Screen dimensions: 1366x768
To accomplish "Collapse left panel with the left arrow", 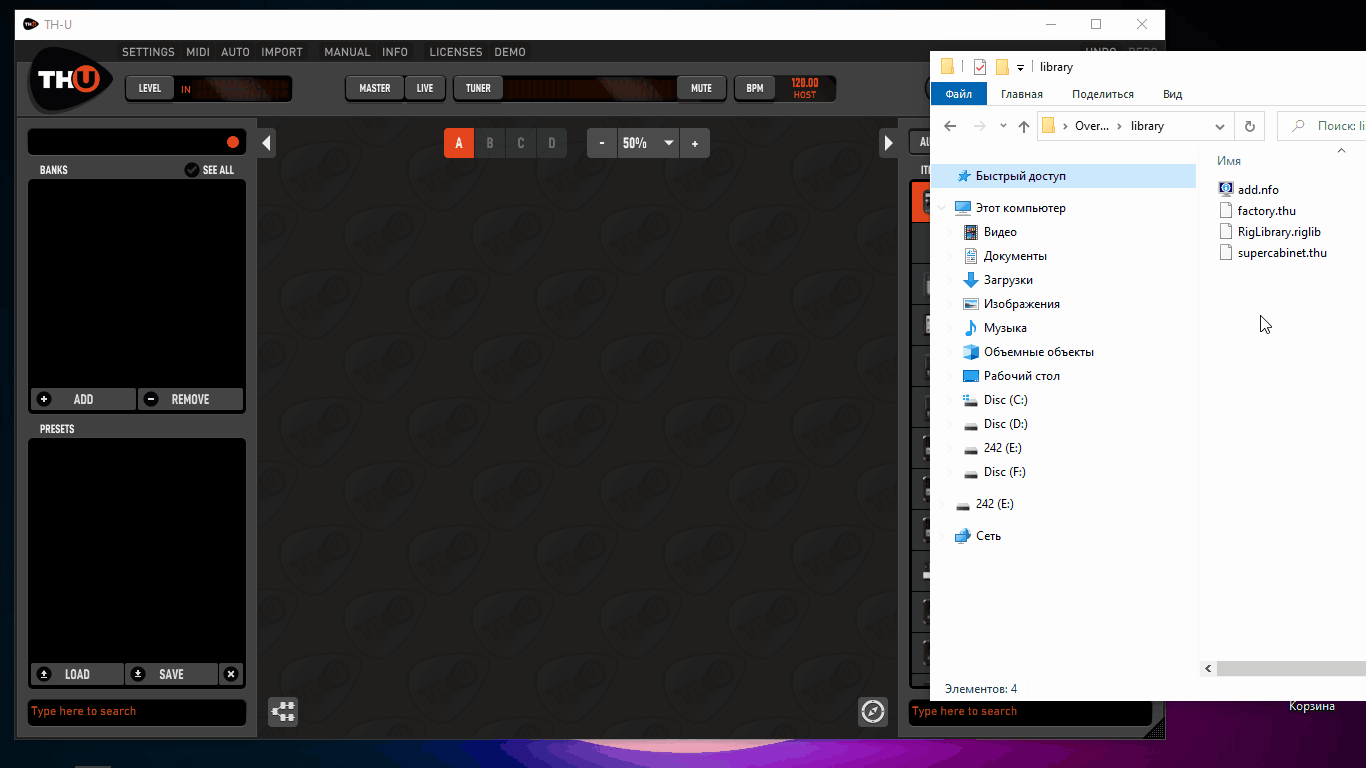I will coord(266,143).
